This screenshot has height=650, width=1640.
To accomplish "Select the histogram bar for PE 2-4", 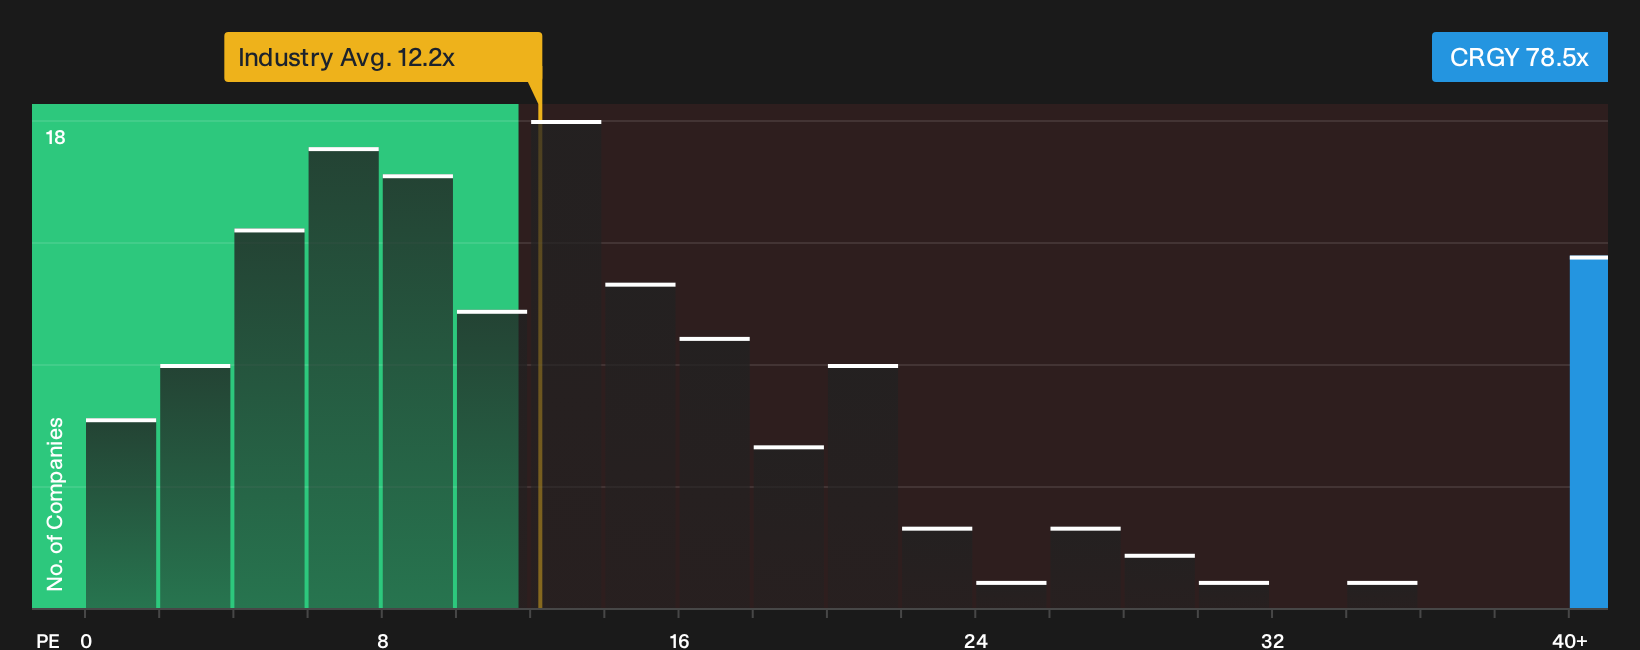I will tap(195, 486).
